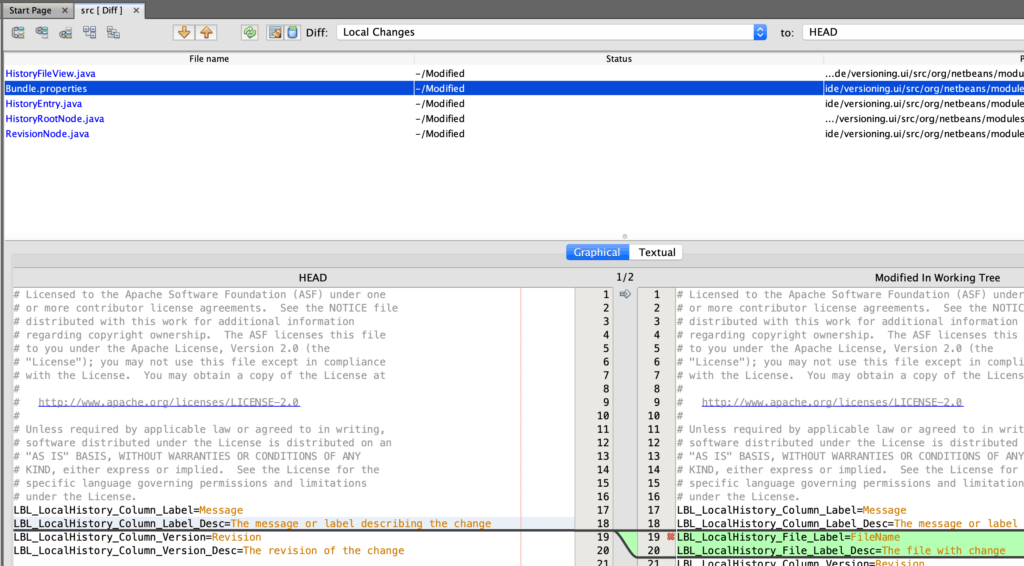Switch to the Start Page tab
The image size is (1024, 566).
pyautogui.click(x=31, y=10)
